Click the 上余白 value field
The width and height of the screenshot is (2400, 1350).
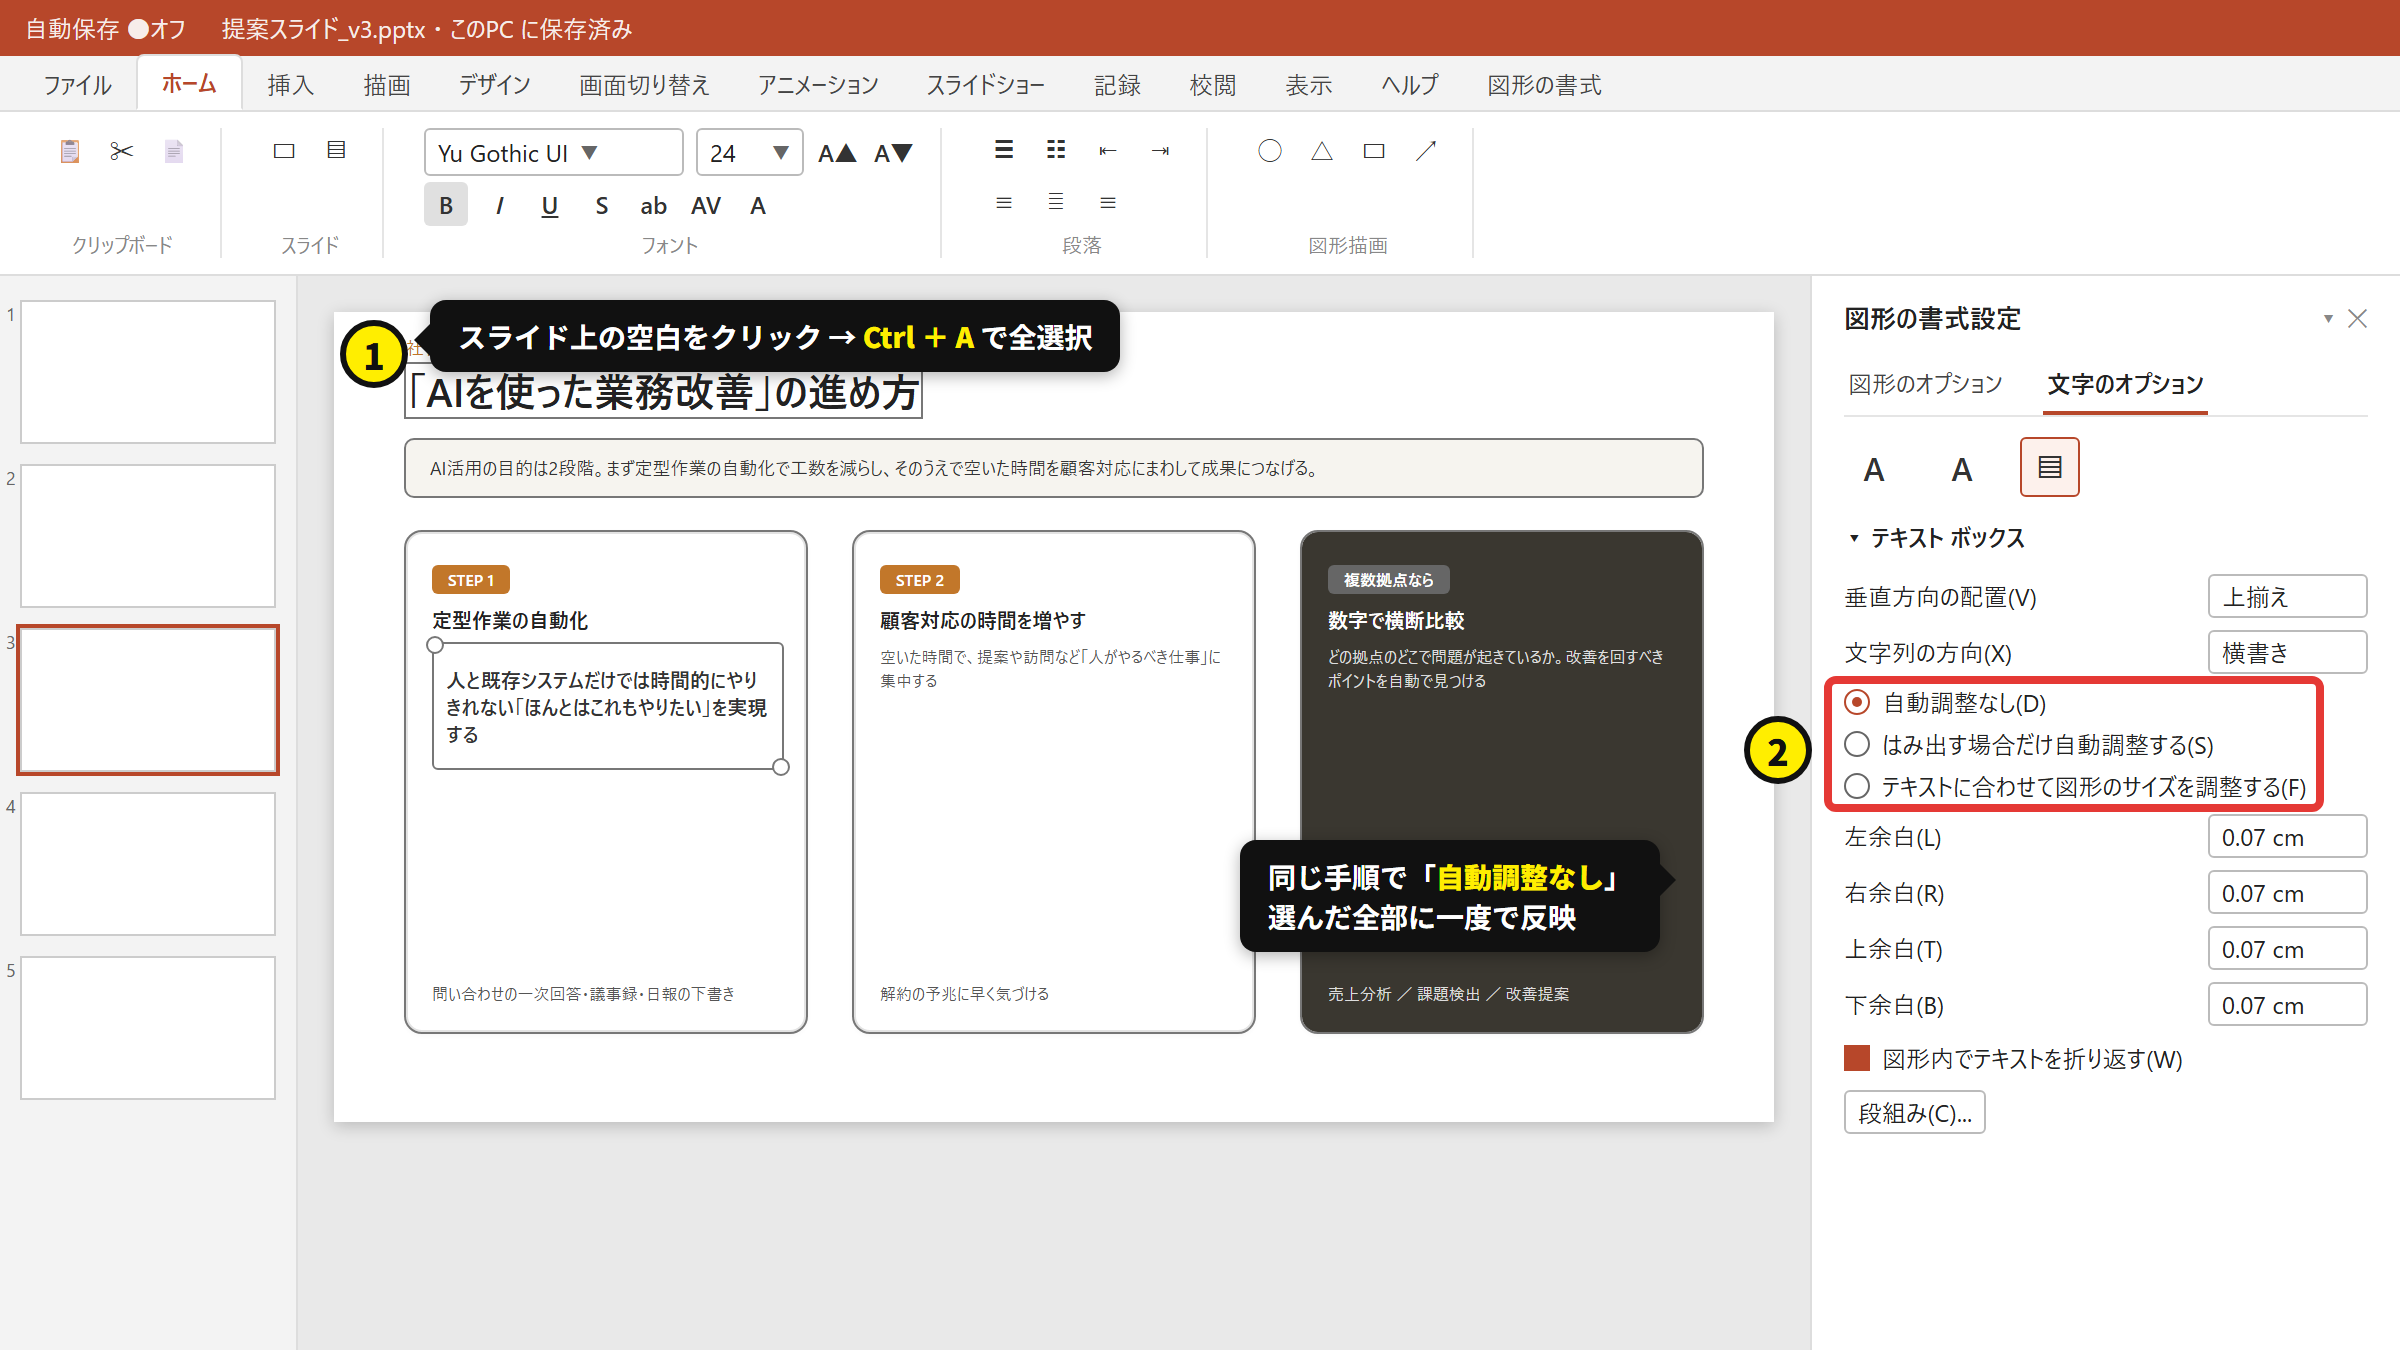(2287, 949)
